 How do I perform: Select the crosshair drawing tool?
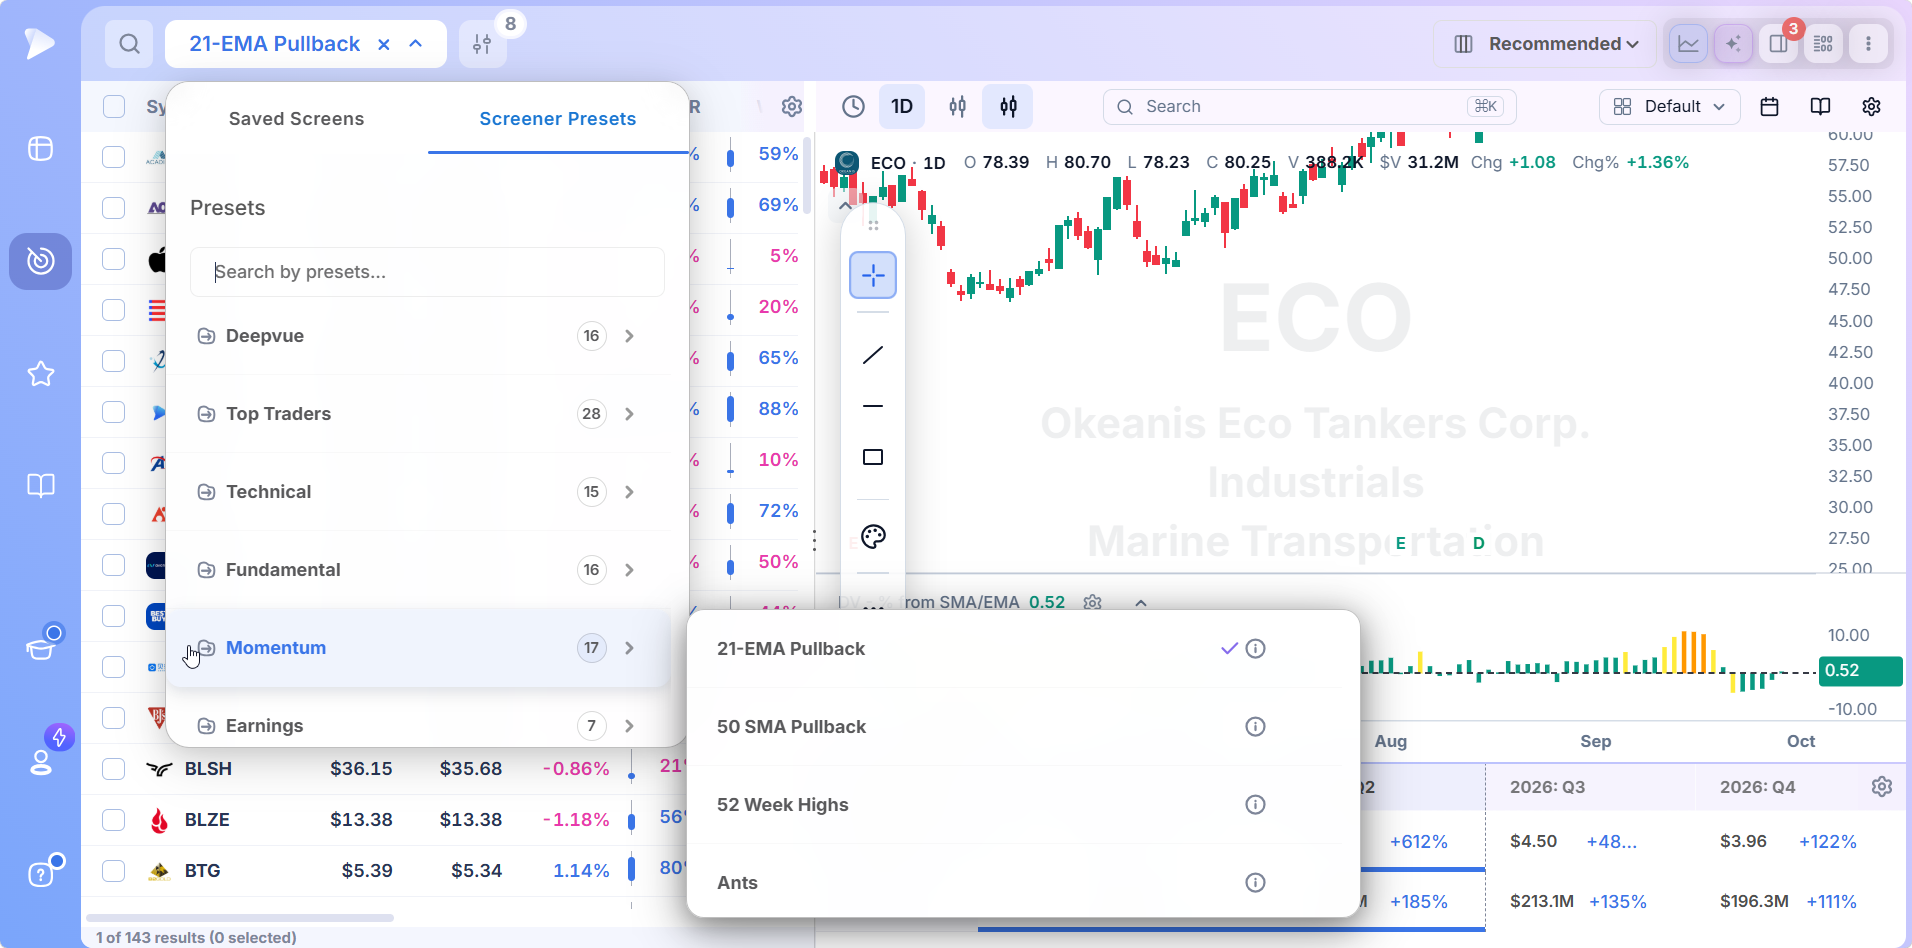pos(873,275)
